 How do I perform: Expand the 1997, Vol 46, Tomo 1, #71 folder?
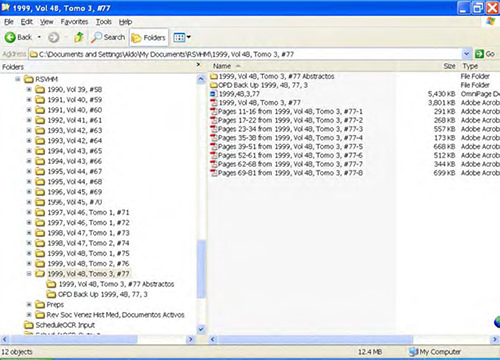coord(29,212)
